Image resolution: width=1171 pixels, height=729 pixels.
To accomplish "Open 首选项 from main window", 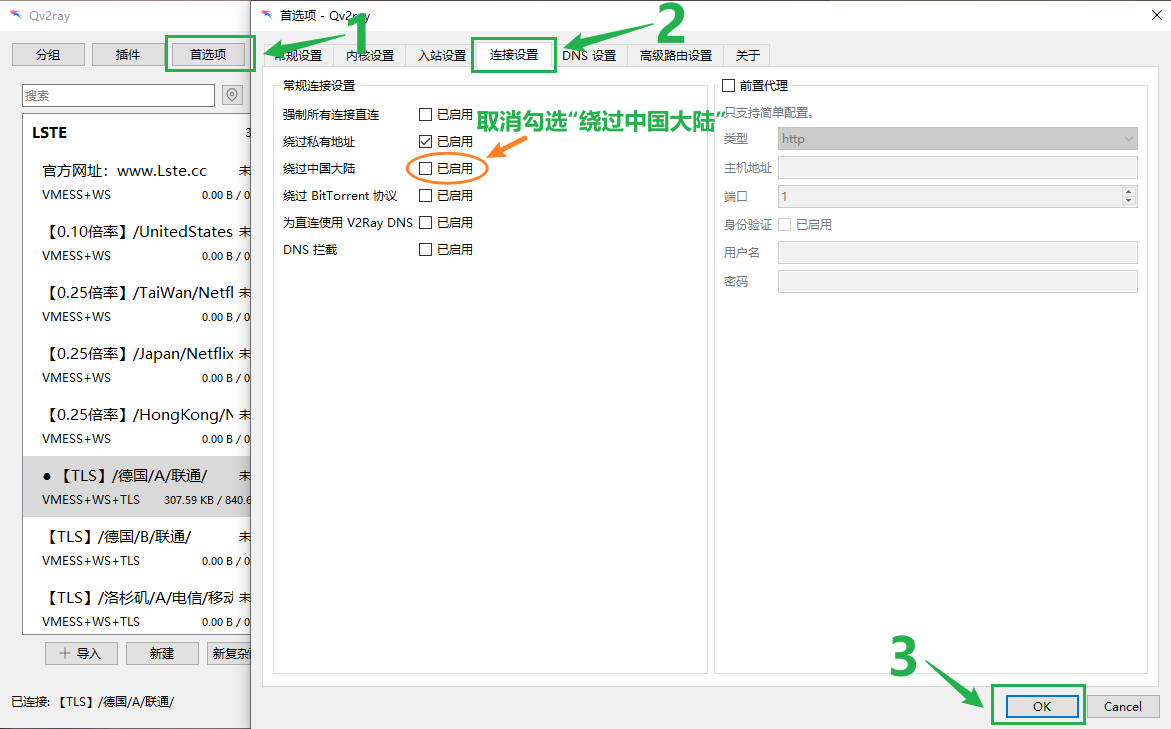I will (x=208, y=54).
